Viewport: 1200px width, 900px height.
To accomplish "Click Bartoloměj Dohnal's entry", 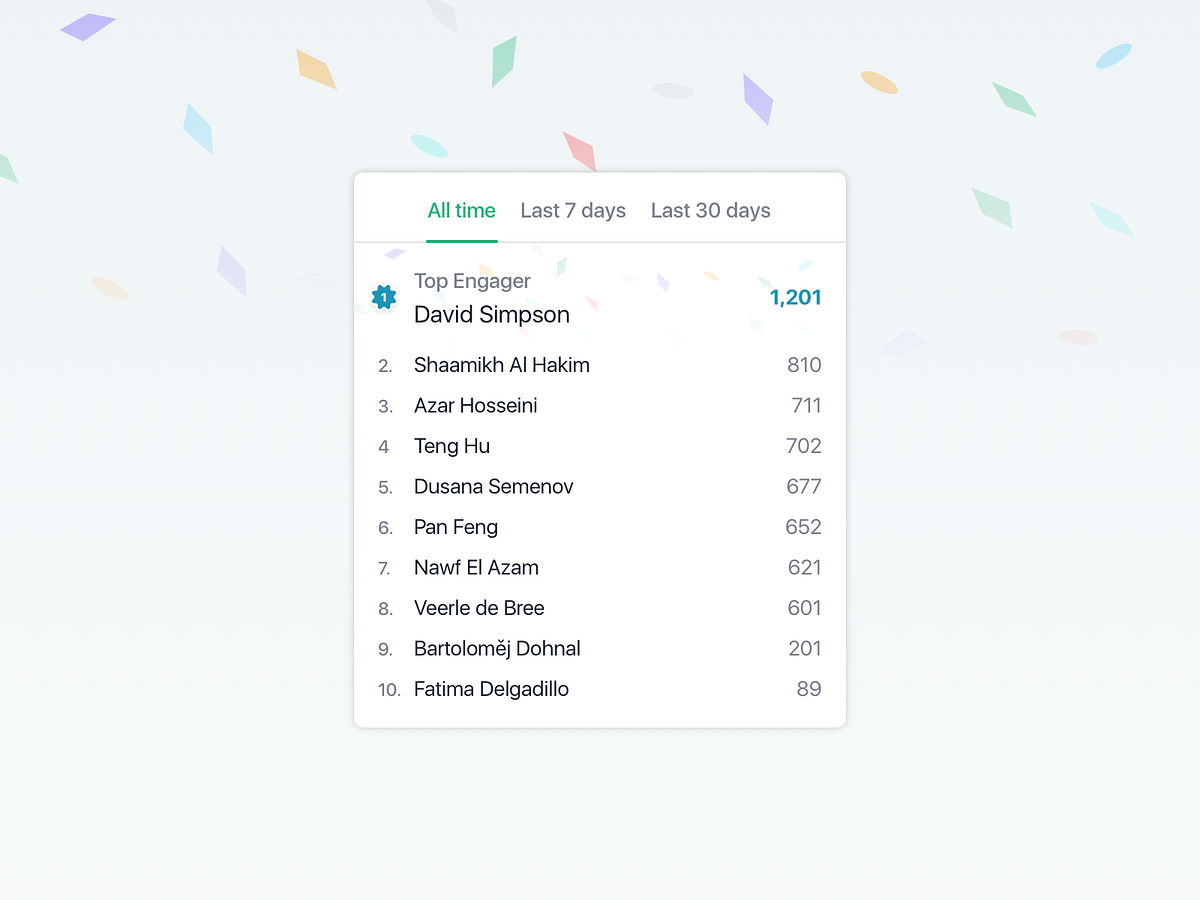I will pos(497,648).
